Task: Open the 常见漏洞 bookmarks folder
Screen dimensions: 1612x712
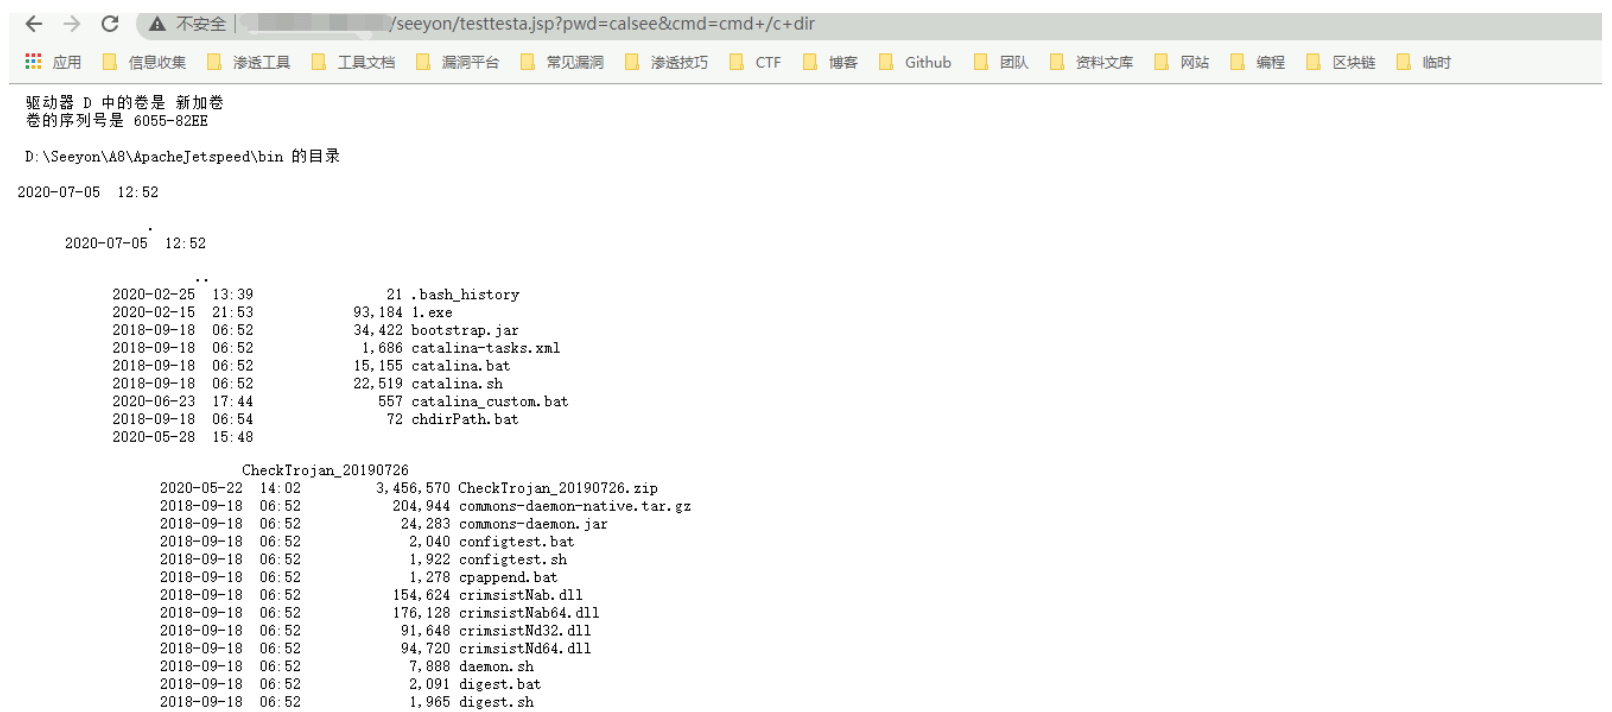Action: coord(562,62)
